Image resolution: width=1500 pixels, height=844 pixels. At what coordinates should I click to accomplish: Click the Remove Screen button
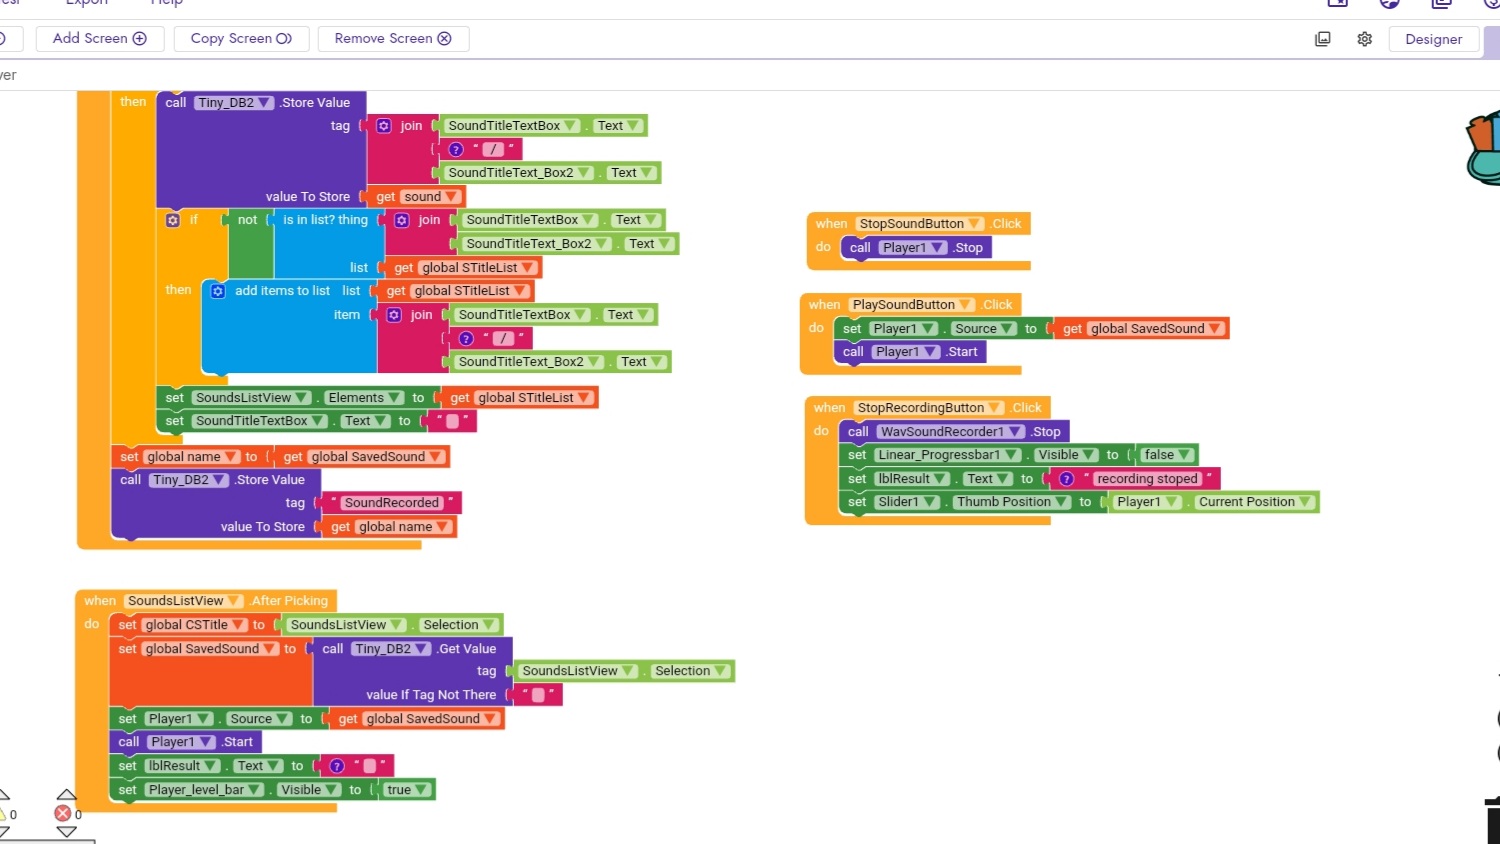point(393,38)
